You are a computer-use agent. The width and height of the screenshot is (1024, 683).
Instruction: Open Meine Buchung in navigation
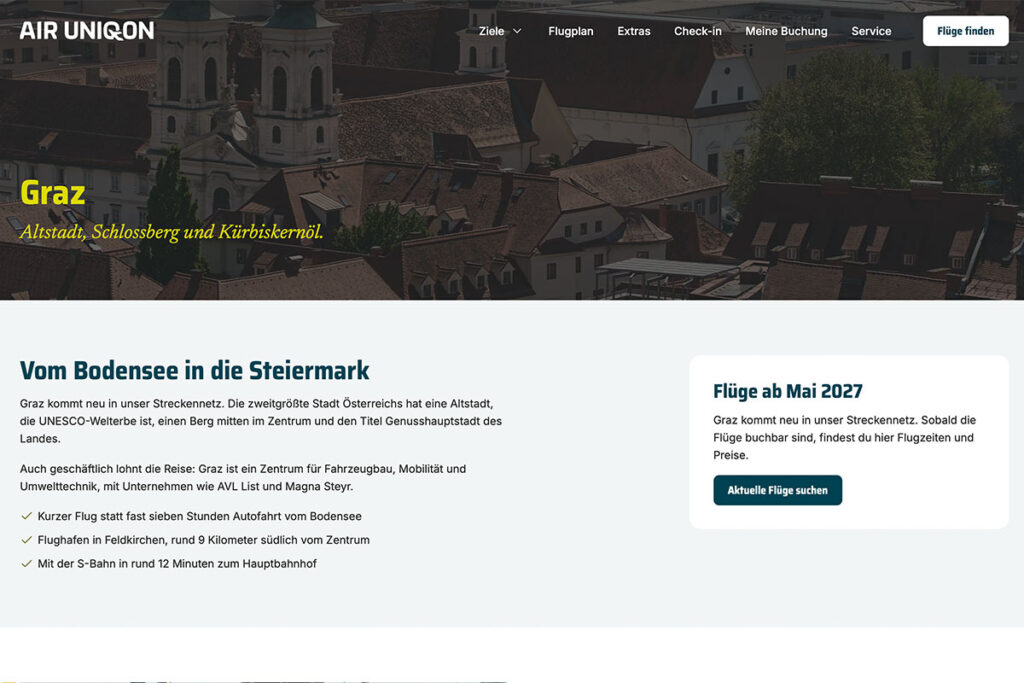point(786,31)
